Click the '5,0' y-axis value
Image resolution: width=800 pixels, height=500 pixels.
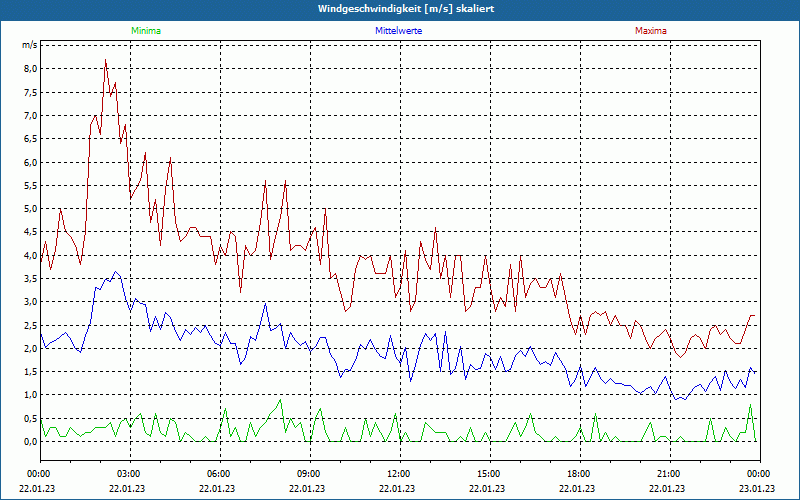(x=31, y=209)
